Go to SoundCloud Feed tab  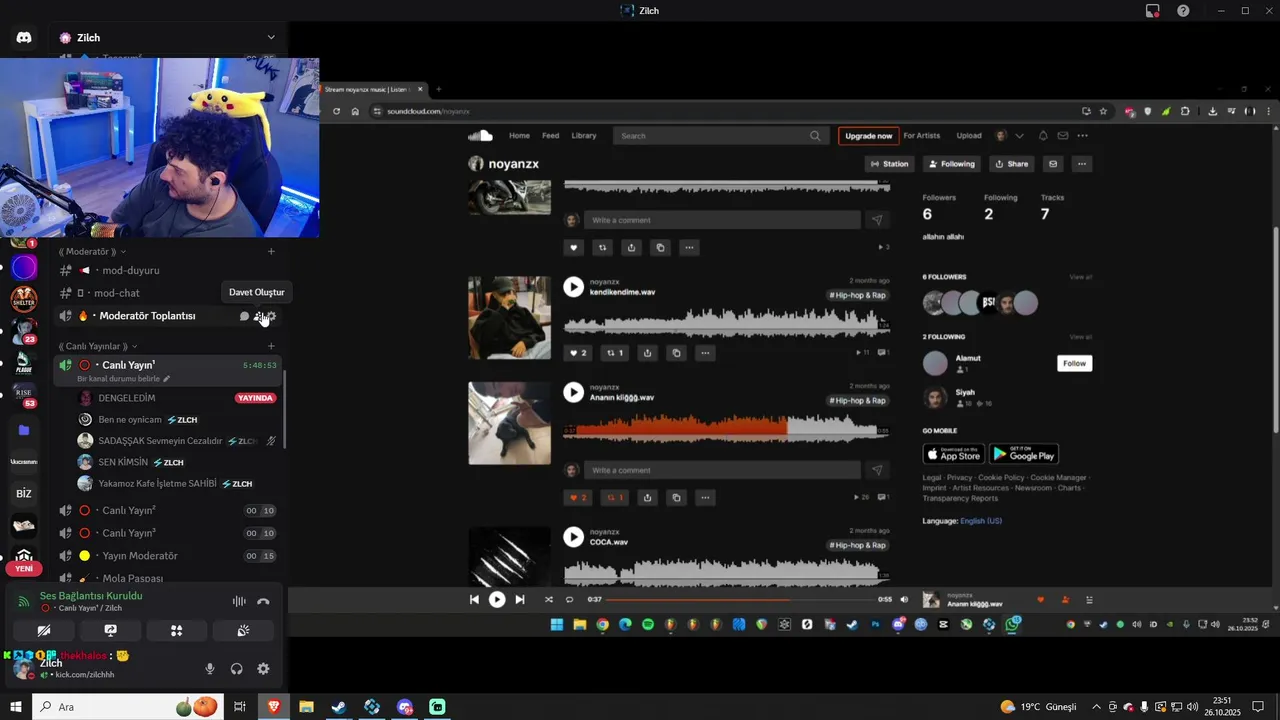[551, 136]
